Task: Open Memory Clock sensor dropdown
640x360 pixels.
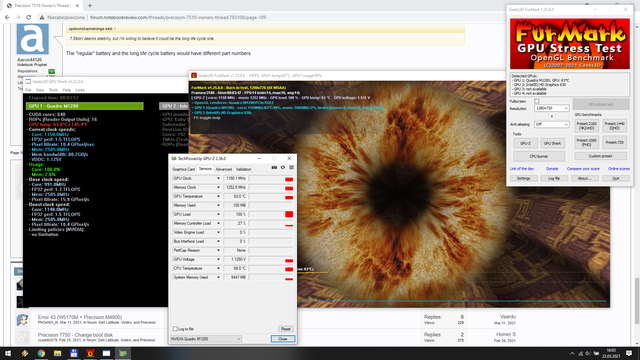Action: coord(218,187)
